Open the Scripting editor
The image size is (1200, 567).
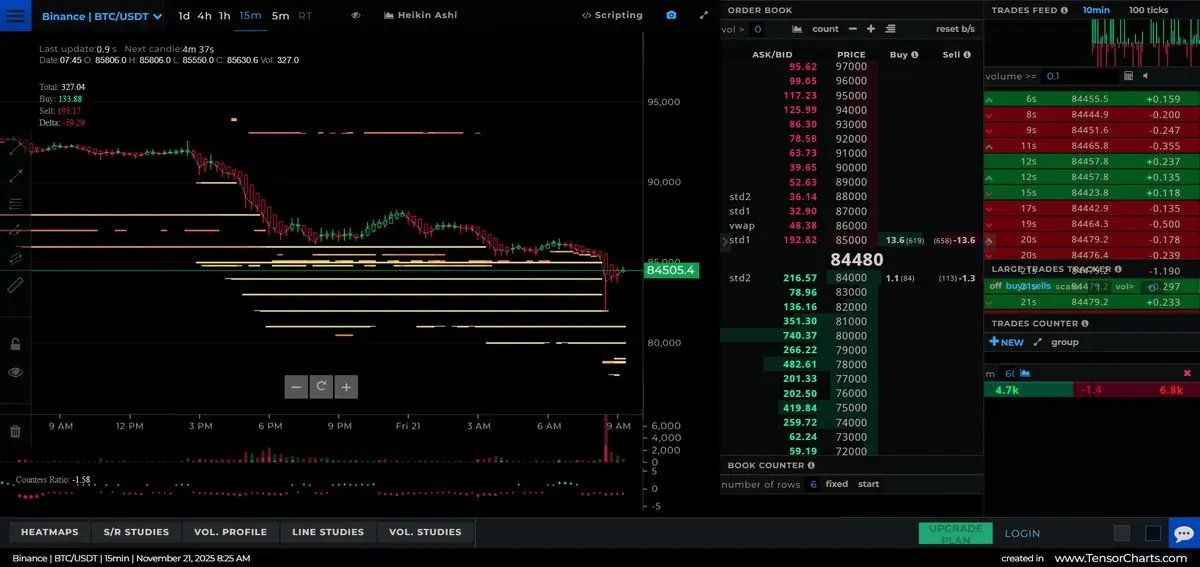pos(612,15)
